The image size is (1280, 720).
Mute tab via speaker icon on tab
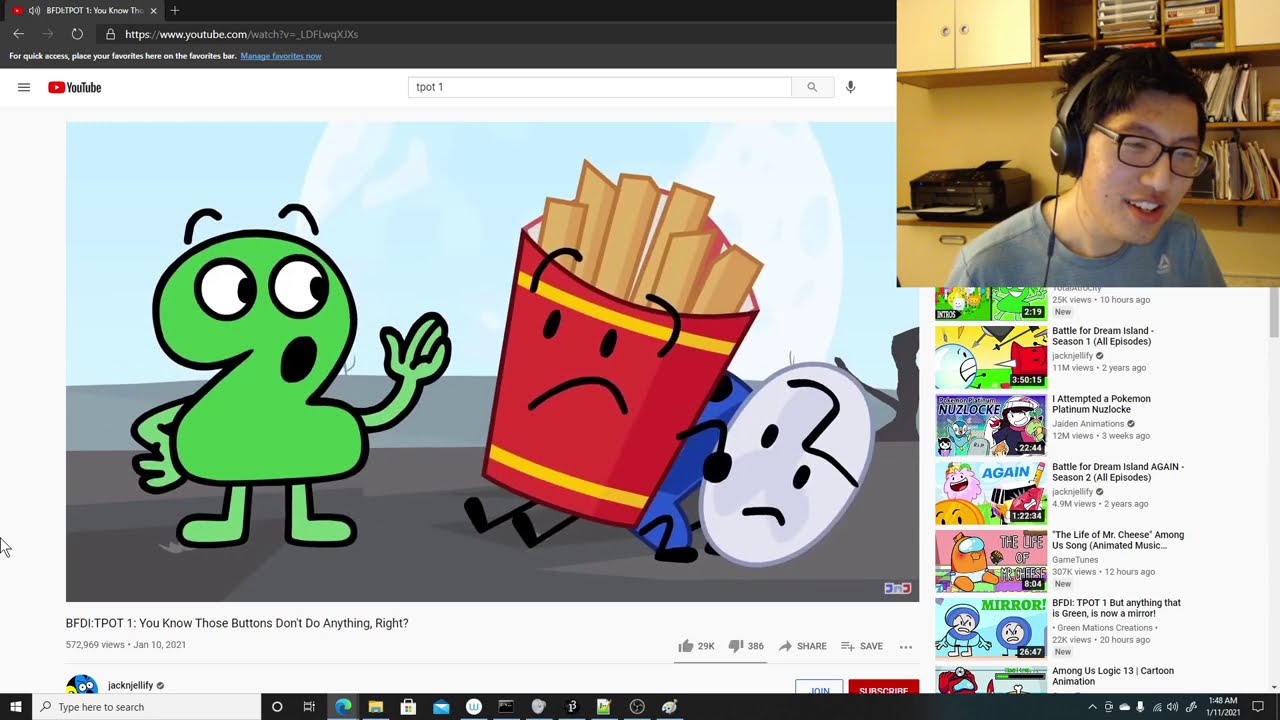tap(35, 10)
